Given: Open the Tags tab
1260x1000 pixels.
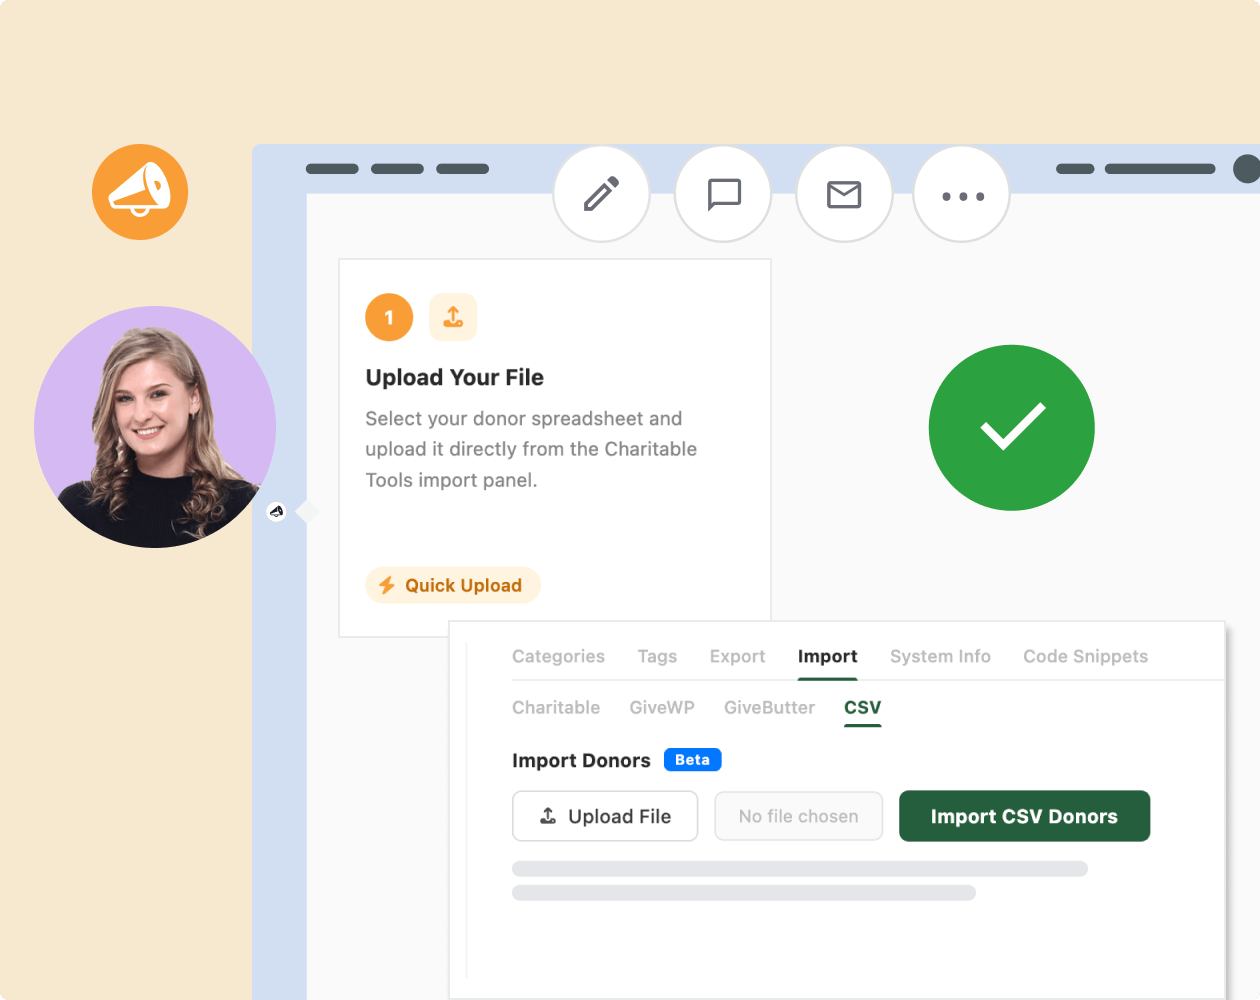Looking at the screenshot, I should coord(657,656).
